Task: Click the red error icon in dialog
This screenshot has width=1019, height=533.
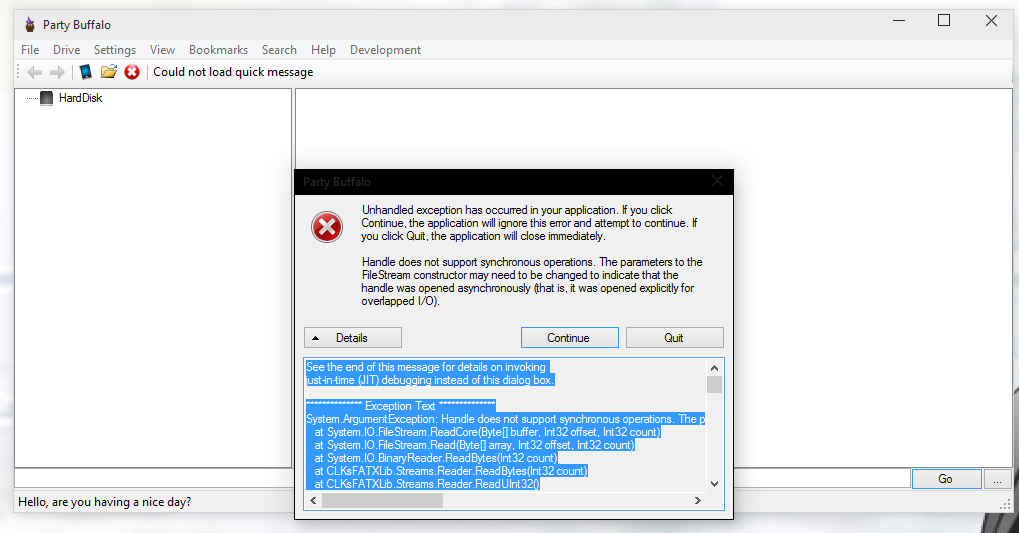Action: point(326,228)
